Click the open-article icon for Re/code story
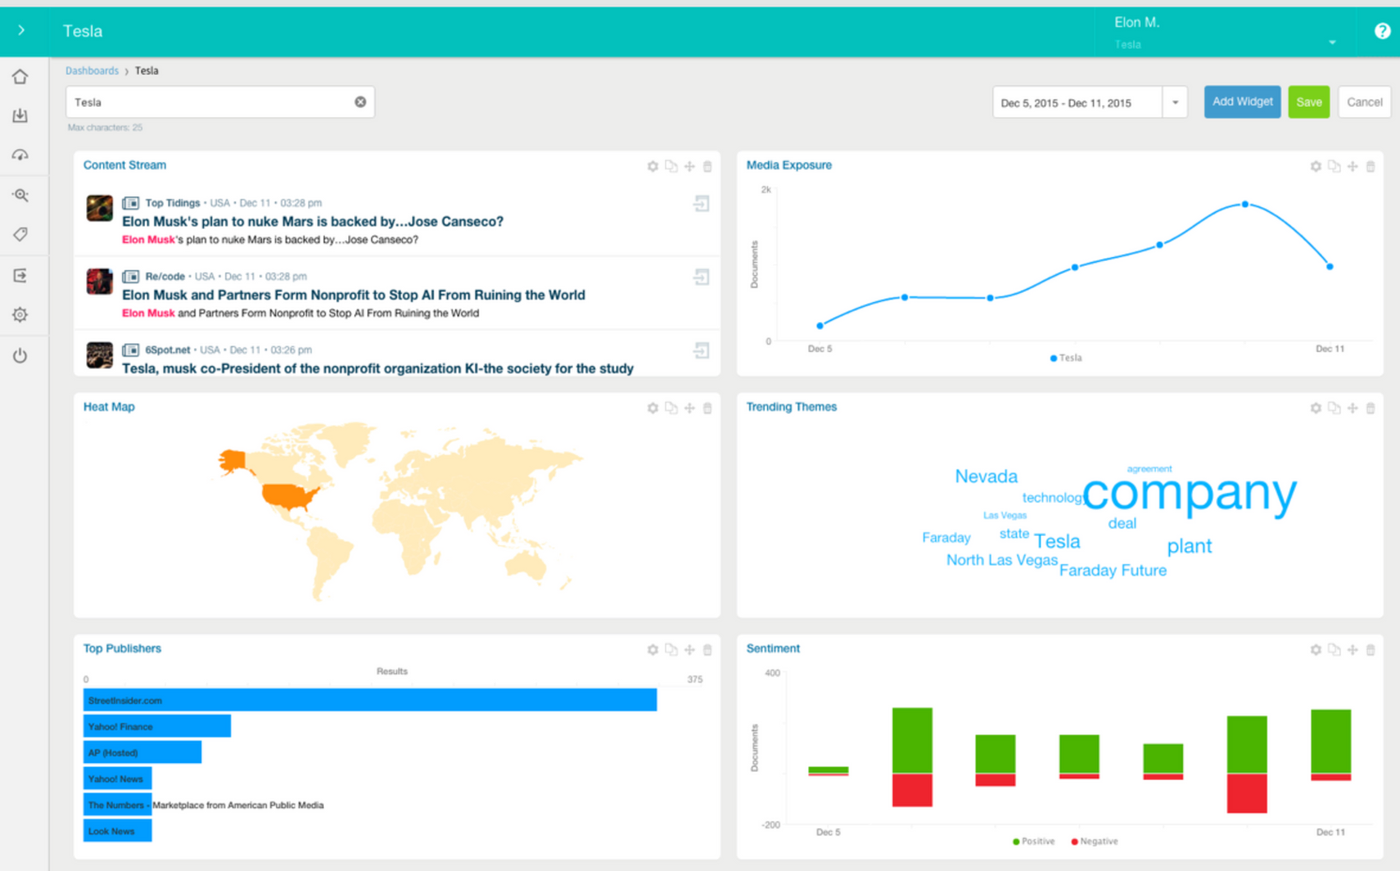The height and width of the screenshot is (871, 1400). coord(701,277)
